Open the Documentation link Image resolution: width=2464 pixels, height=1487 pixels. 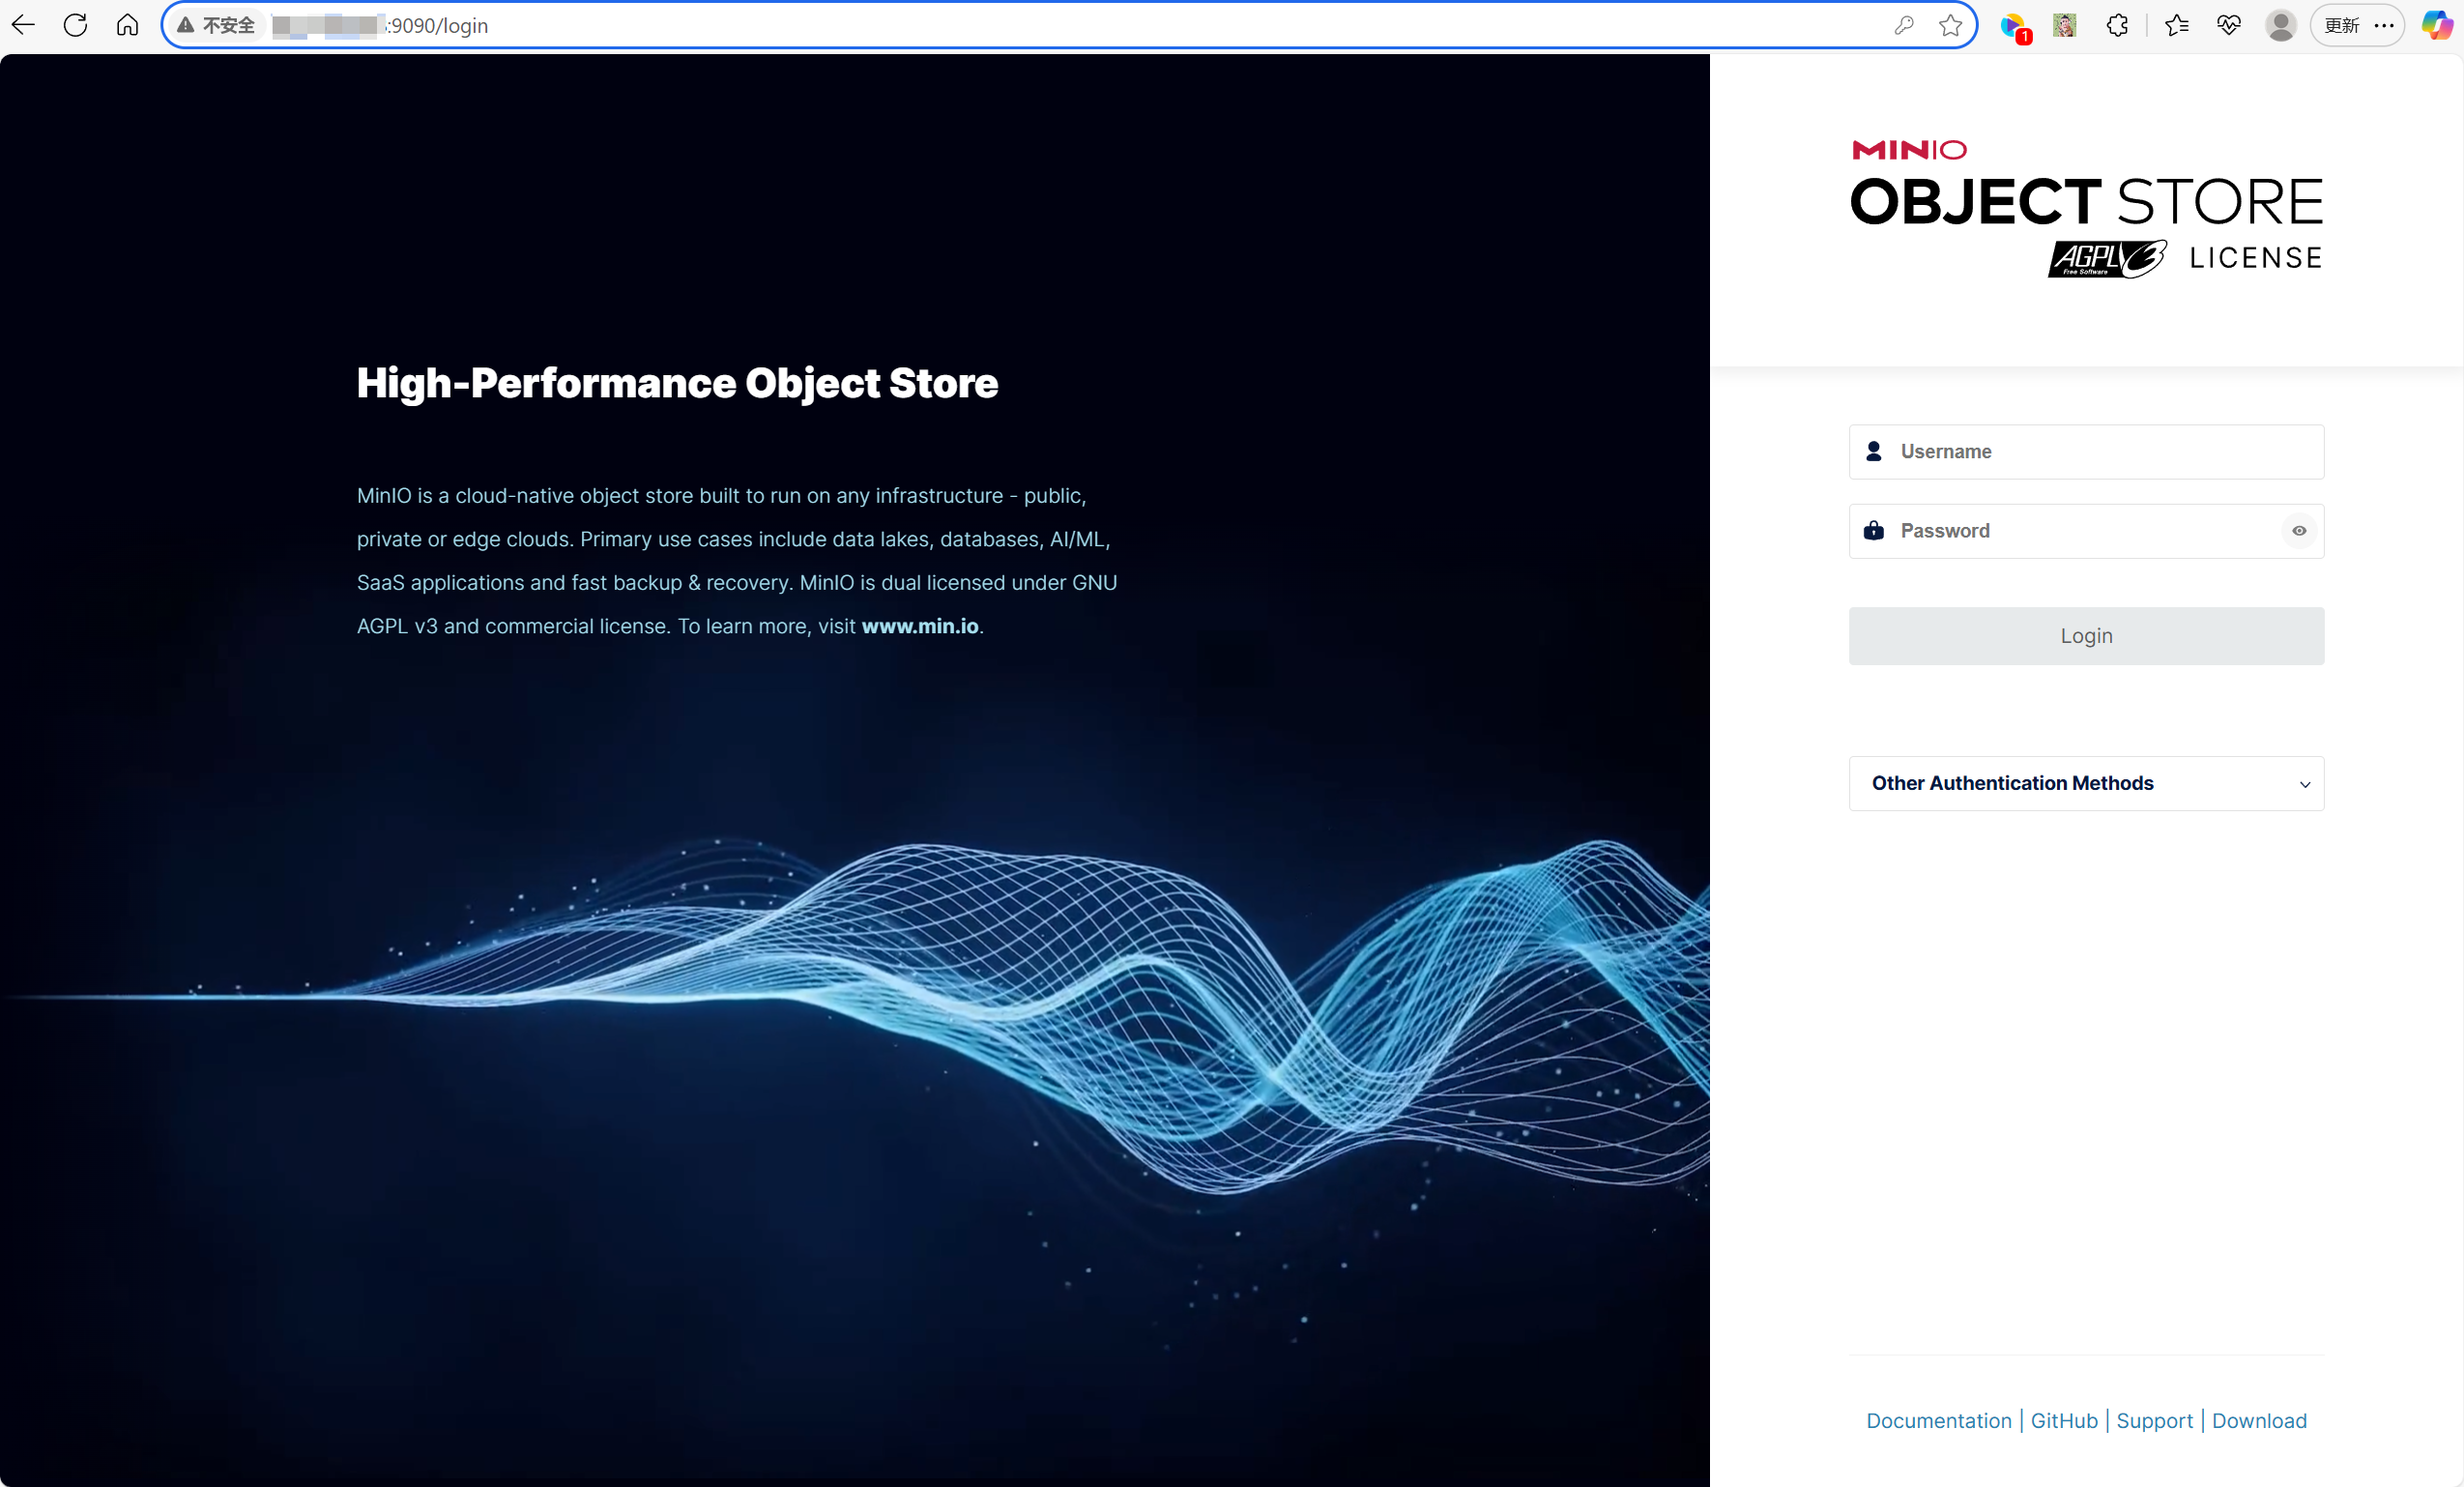[1938, 1420]
